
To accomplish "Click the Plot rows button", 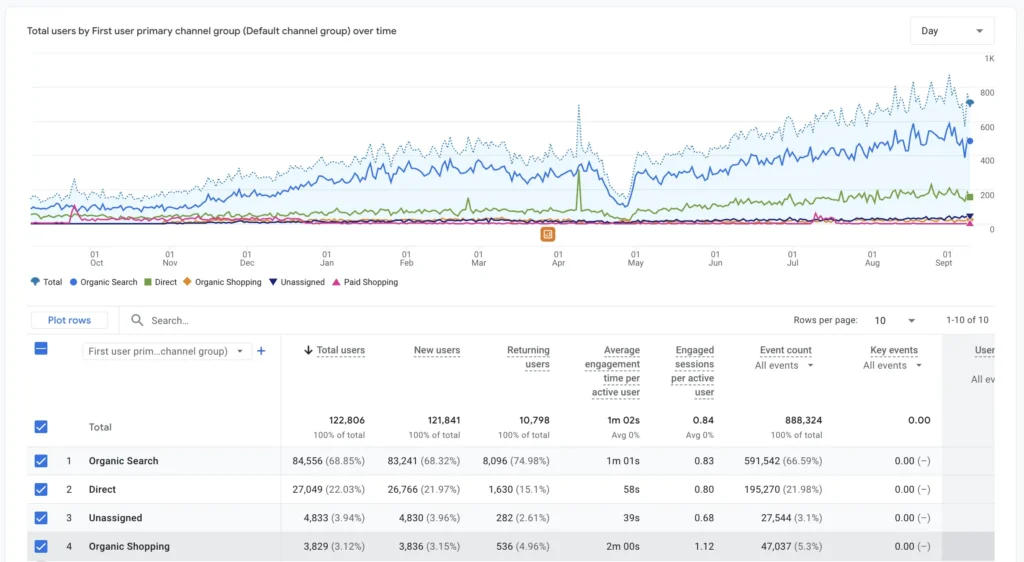I will [69, 320].
